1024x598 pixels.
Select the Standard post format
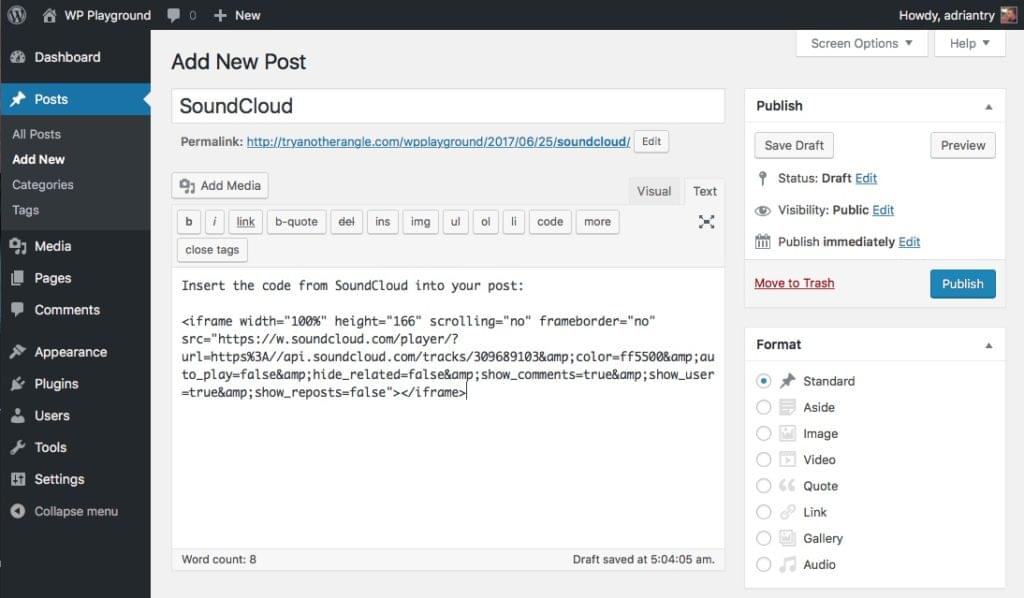[763, 381]
